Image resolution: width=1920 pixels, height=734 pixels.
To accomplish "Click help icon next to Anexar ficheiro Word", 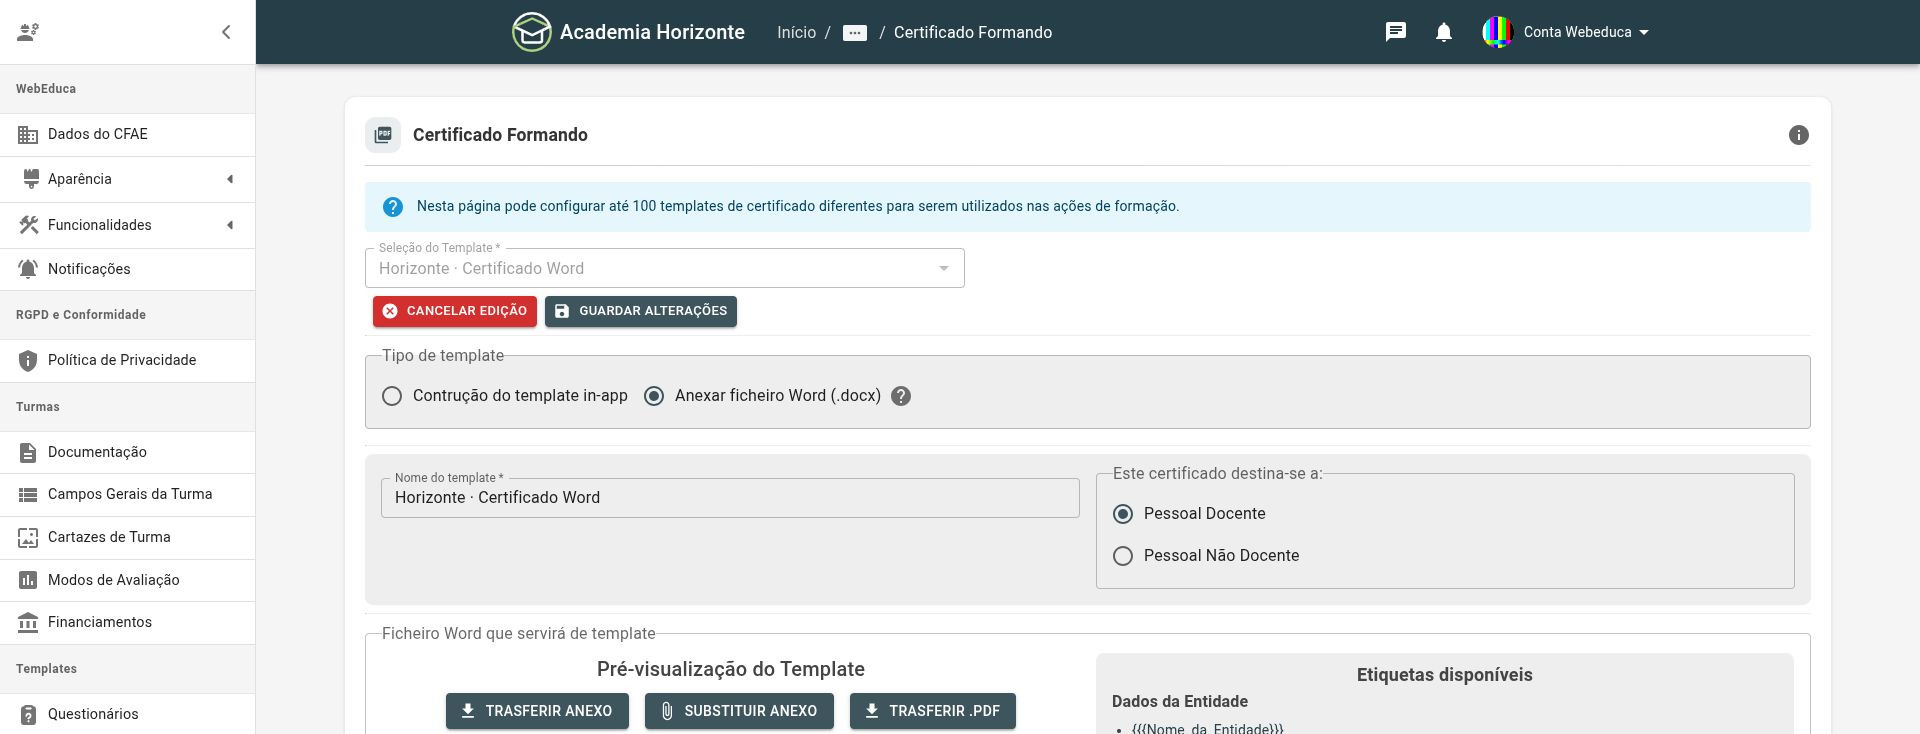I will (x=901, y=396).
